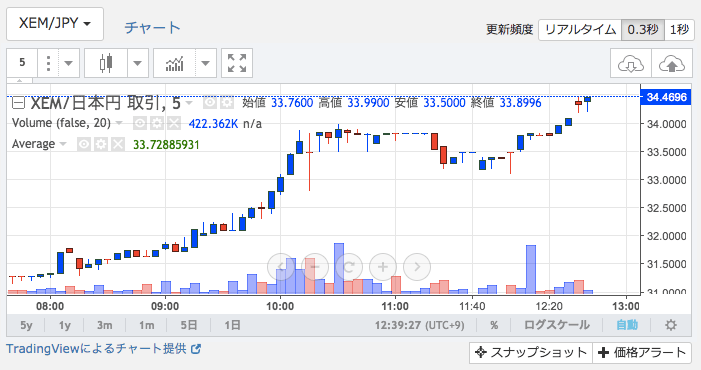Enter fullscreen chart mode

[x=237, y=63]
